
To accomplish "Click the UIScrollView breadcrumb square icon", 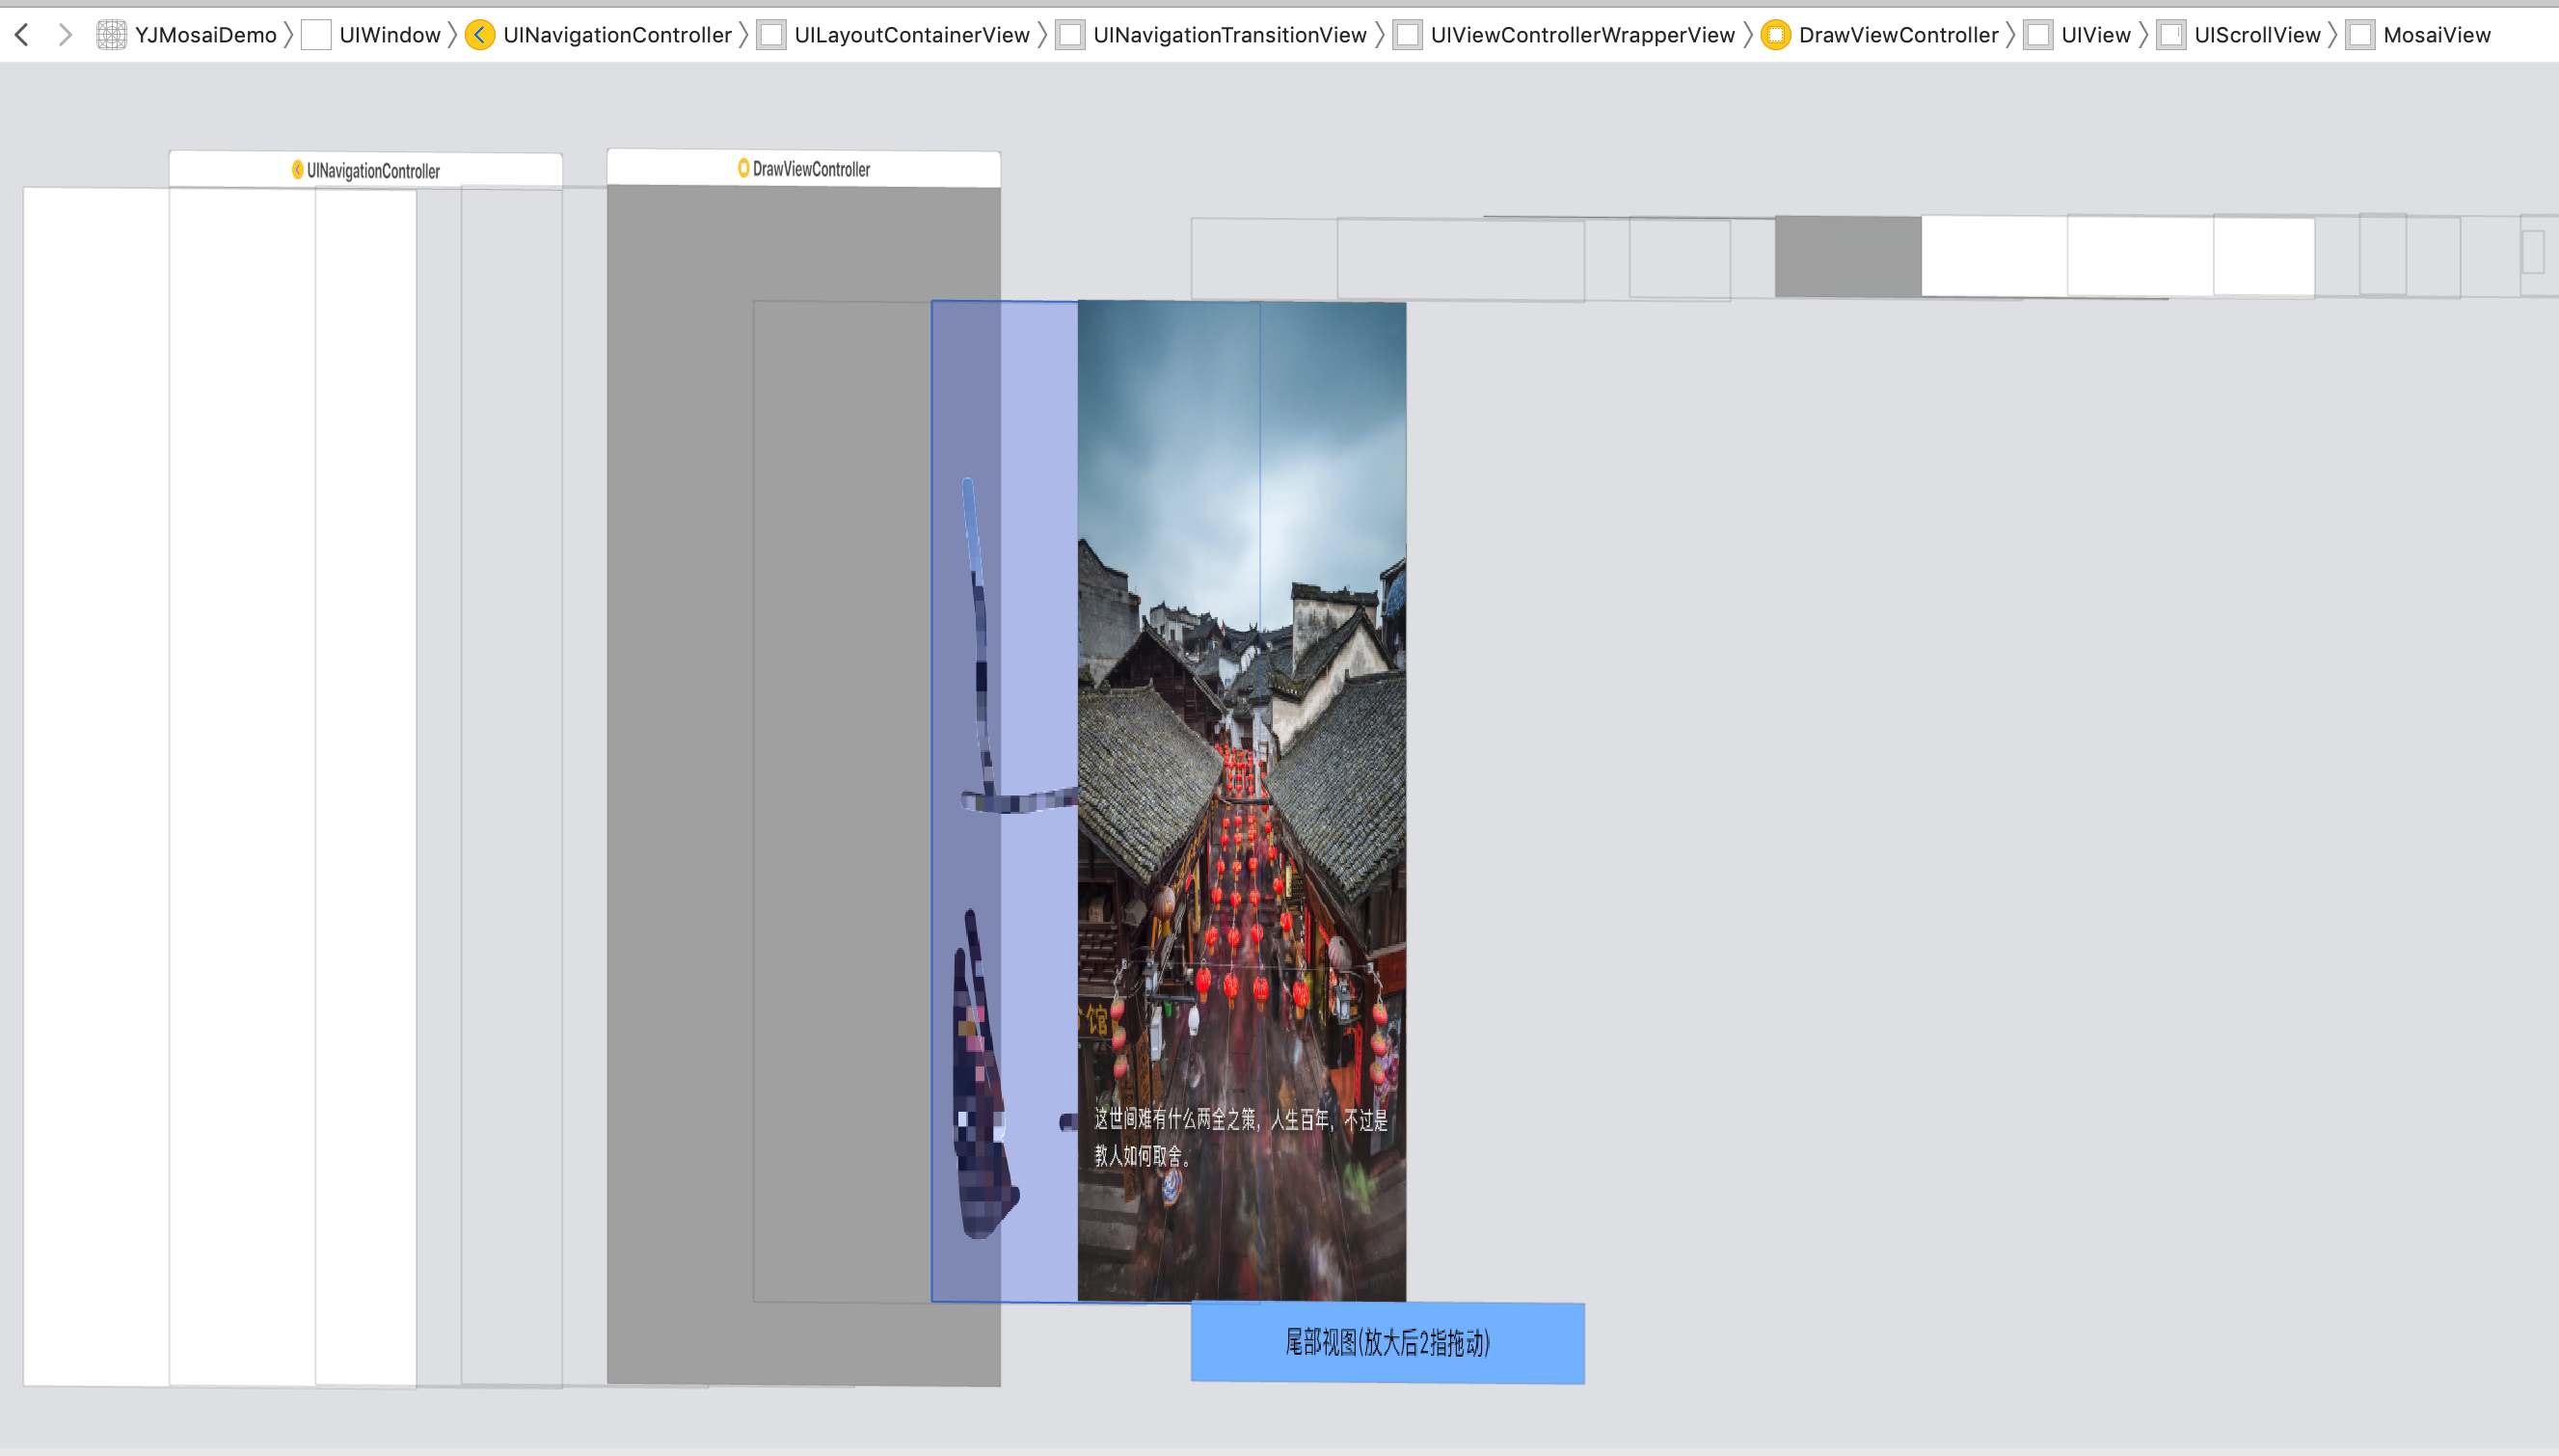I will [x=2171, y=35].
